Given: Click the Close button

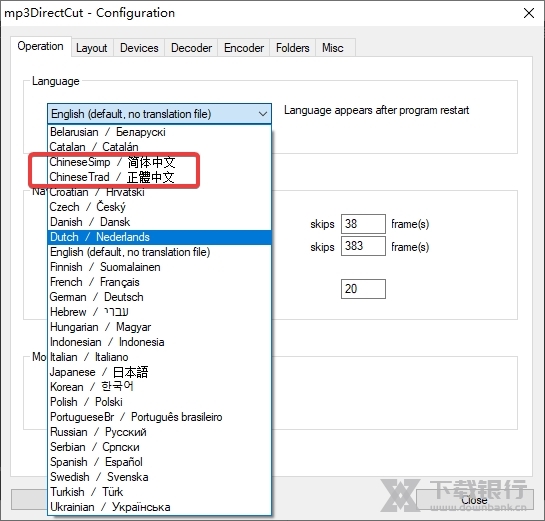Looking at the screenshot, I should (475, 500).
